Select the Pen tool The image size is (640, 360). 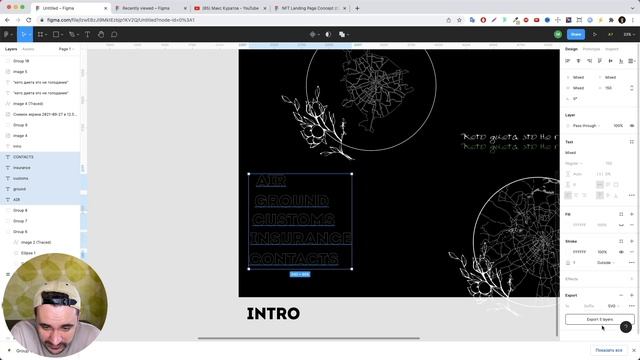click(x=72, y=35)
